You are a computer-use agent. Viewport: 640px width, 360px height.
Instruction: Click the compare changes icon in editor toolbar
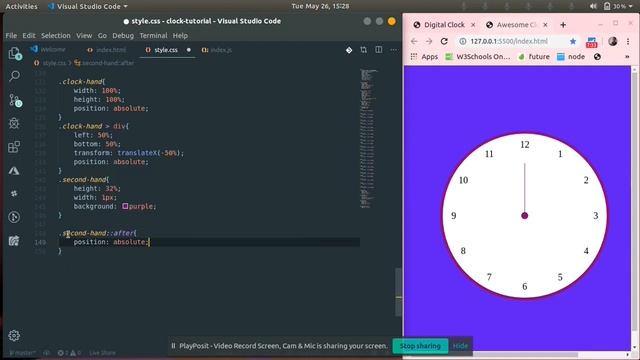click(364, 50)
